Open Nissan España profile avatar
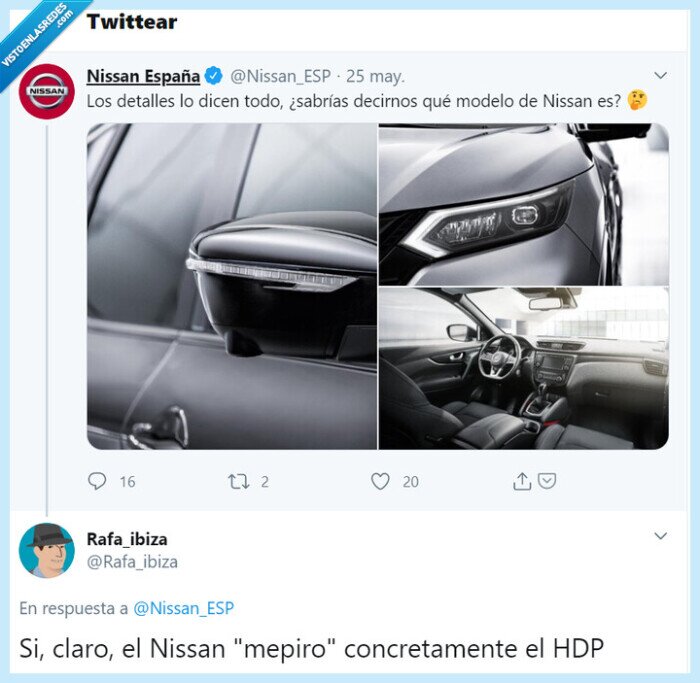The image size is (700, 683). 46,91
